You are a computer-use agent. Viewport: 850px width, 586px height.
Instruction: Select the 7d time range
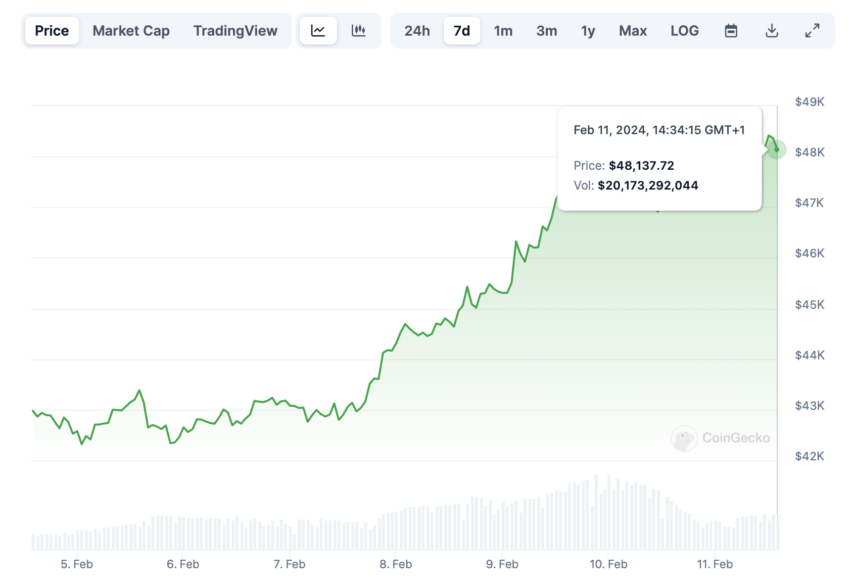[x=462, y=31]
